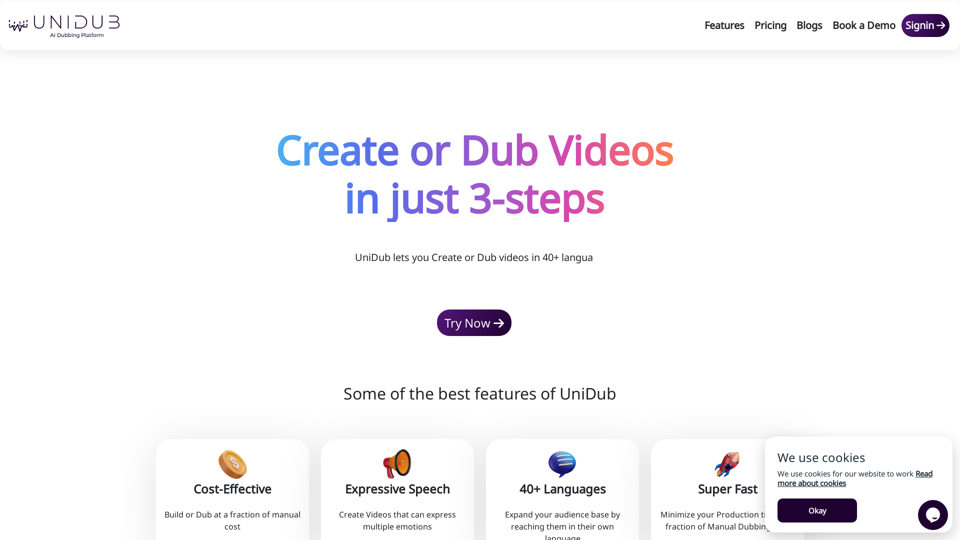Select the Cost-Effective card heading
Viewport: 960px width, 540px height.
point(233,489)
